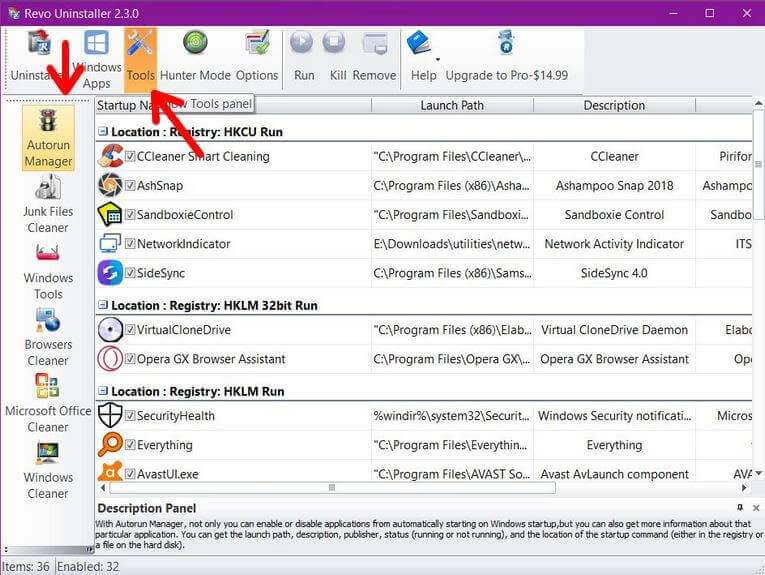Viewport: 765px width, 575px height.
Task: Disable Opera GX Browser Assistant checkbox
Action: pos(130,359)
